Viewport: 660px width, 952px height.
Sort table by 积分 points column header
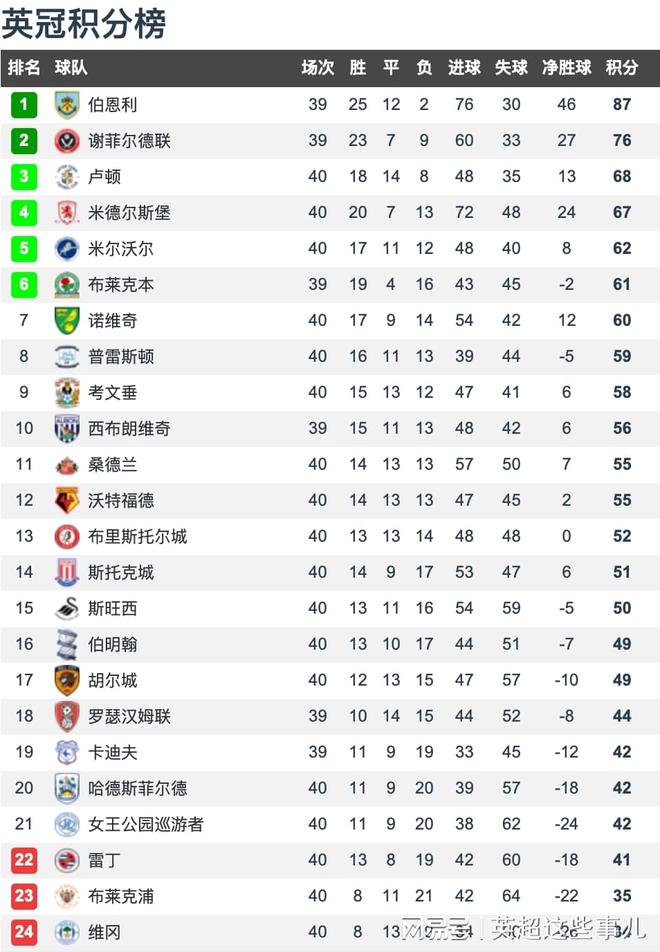point(622,67)
